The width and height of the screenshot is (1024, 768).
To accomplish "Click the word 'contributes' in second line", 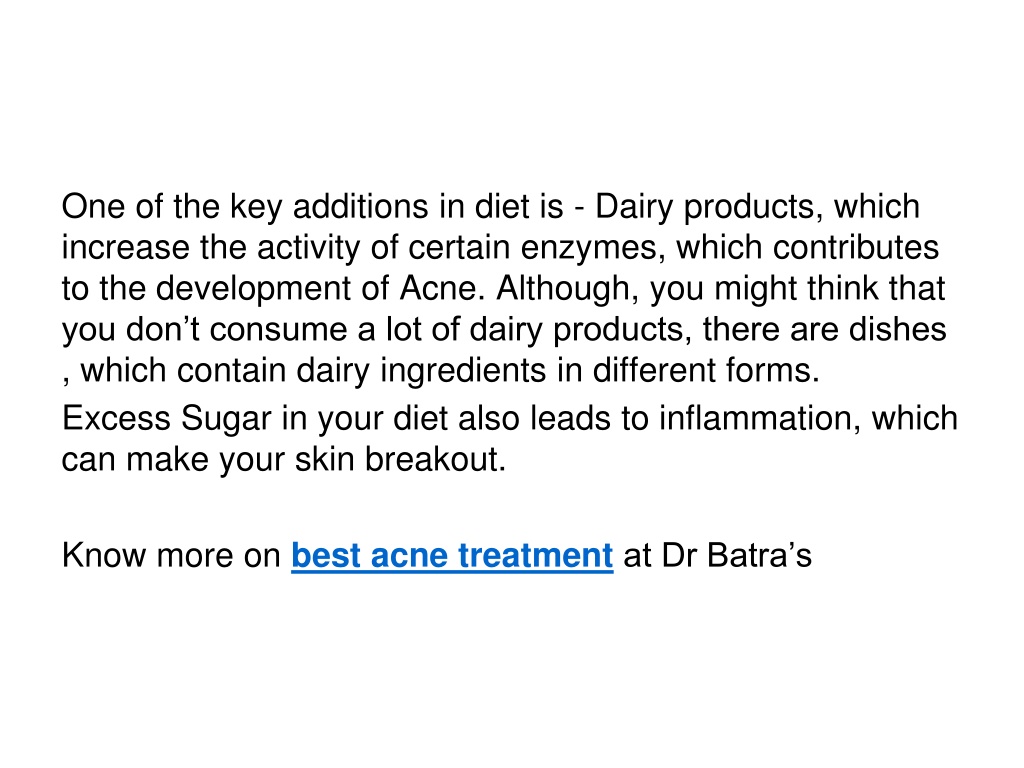I will click(856, 248).
